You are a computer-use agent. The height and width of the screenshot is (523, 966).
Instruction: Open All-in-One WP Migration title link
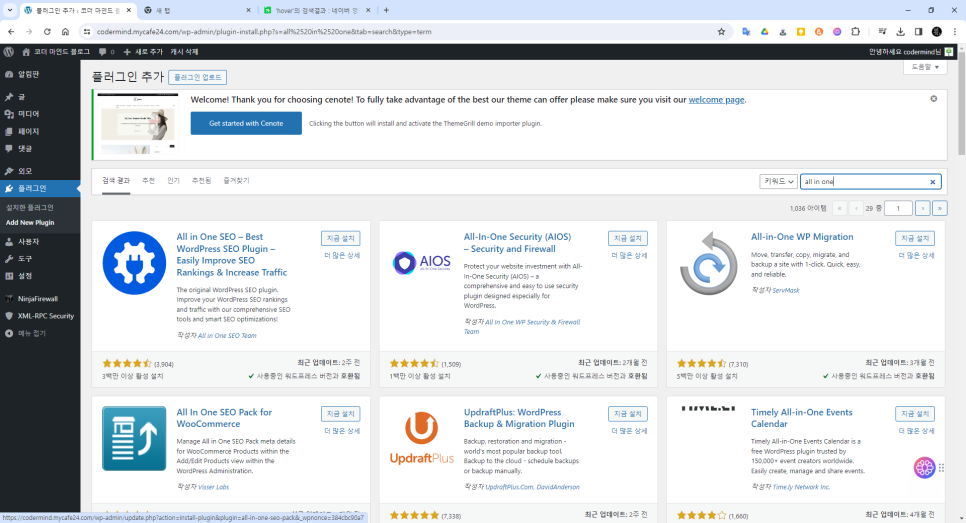[x=802, y=237]
